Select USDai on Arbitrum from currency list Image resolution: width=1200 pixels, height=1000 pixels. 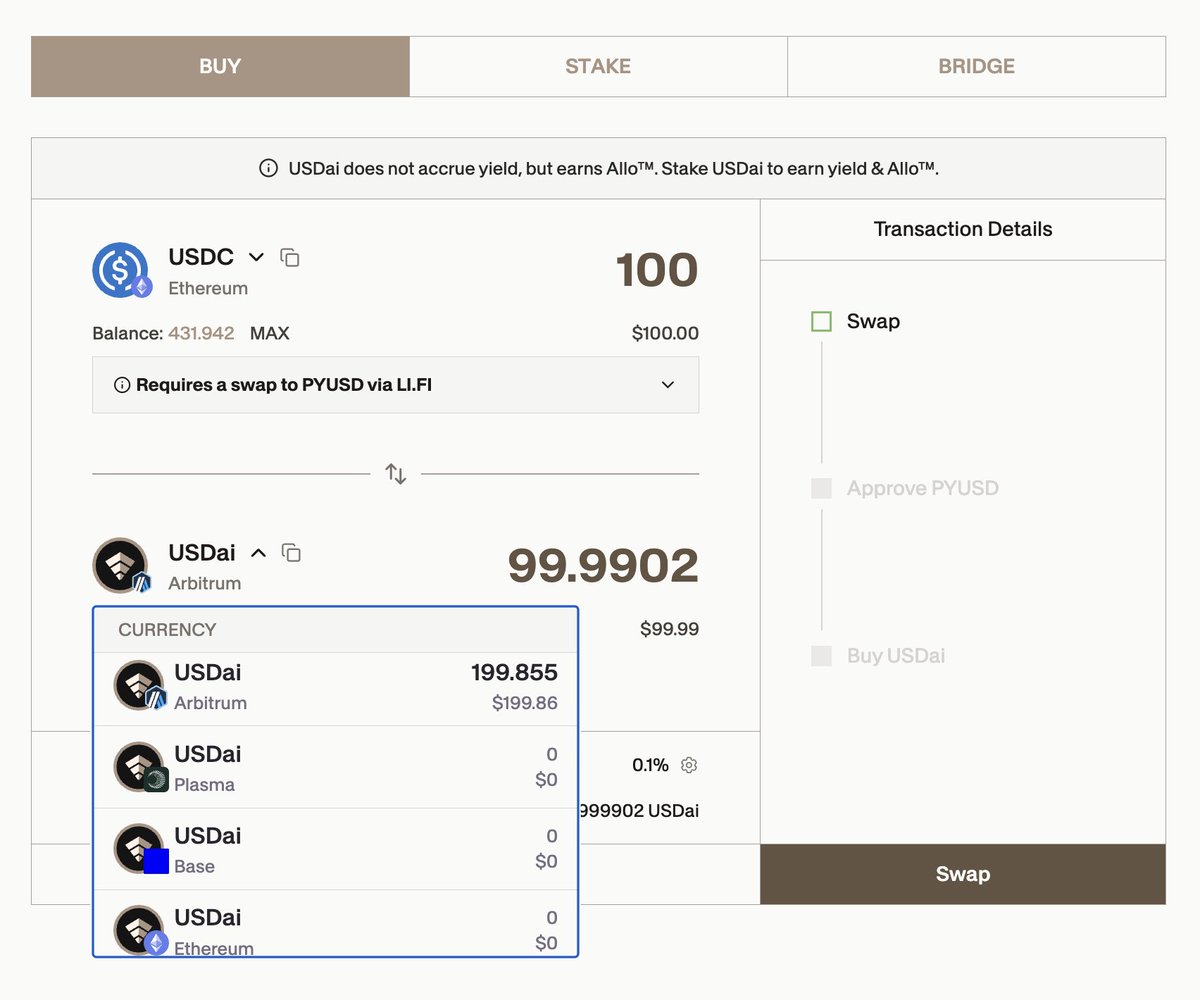(336, 689)
